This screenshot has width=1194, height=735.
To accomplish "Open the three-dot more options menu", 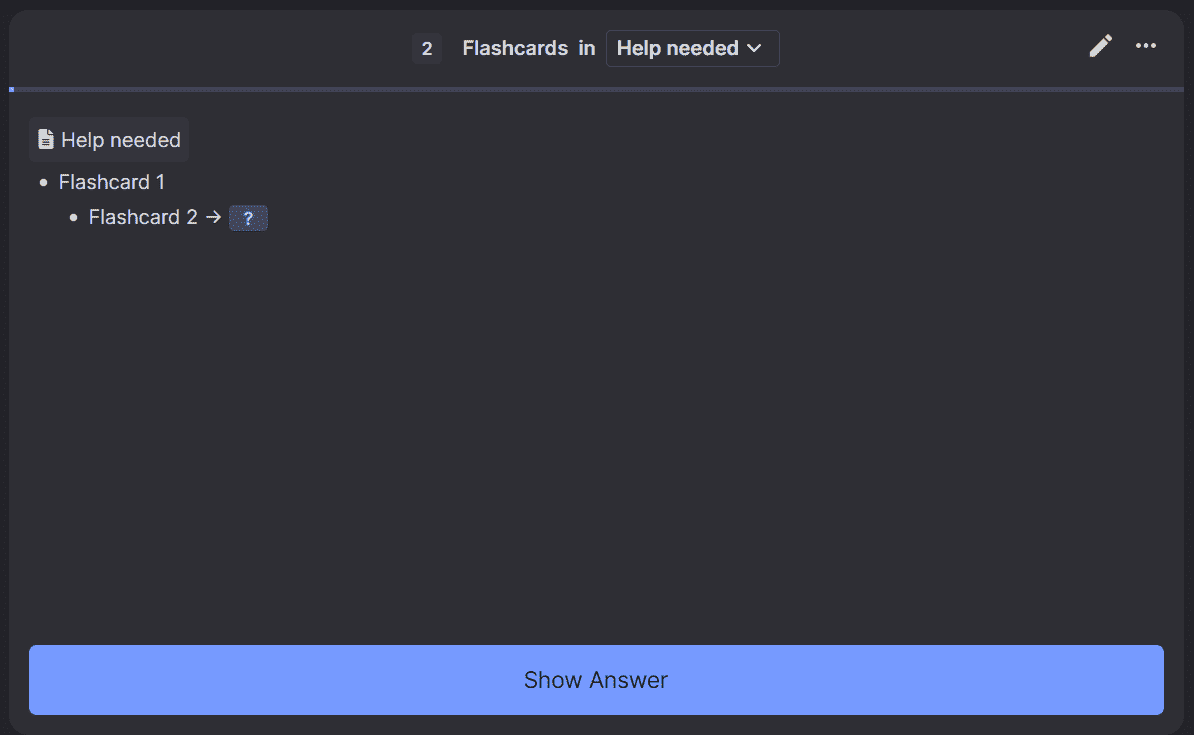I will tap(1146, 46).
